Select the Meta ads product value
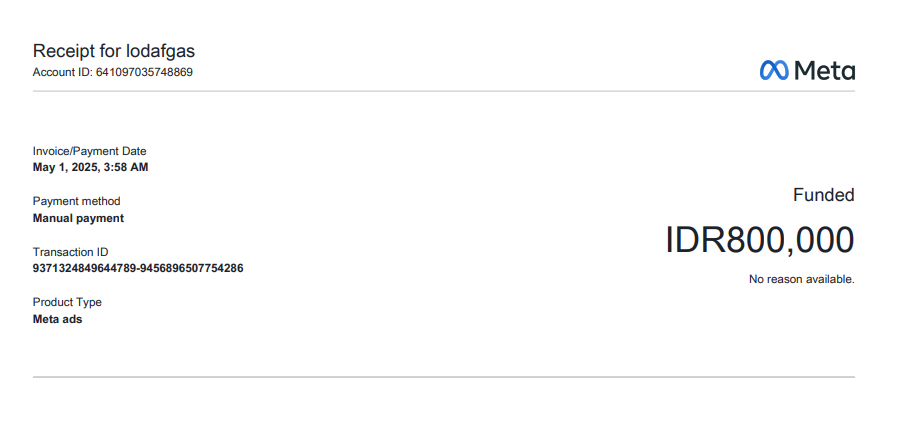This screenshot has width=913, height=427. click(x=57, y=319)
